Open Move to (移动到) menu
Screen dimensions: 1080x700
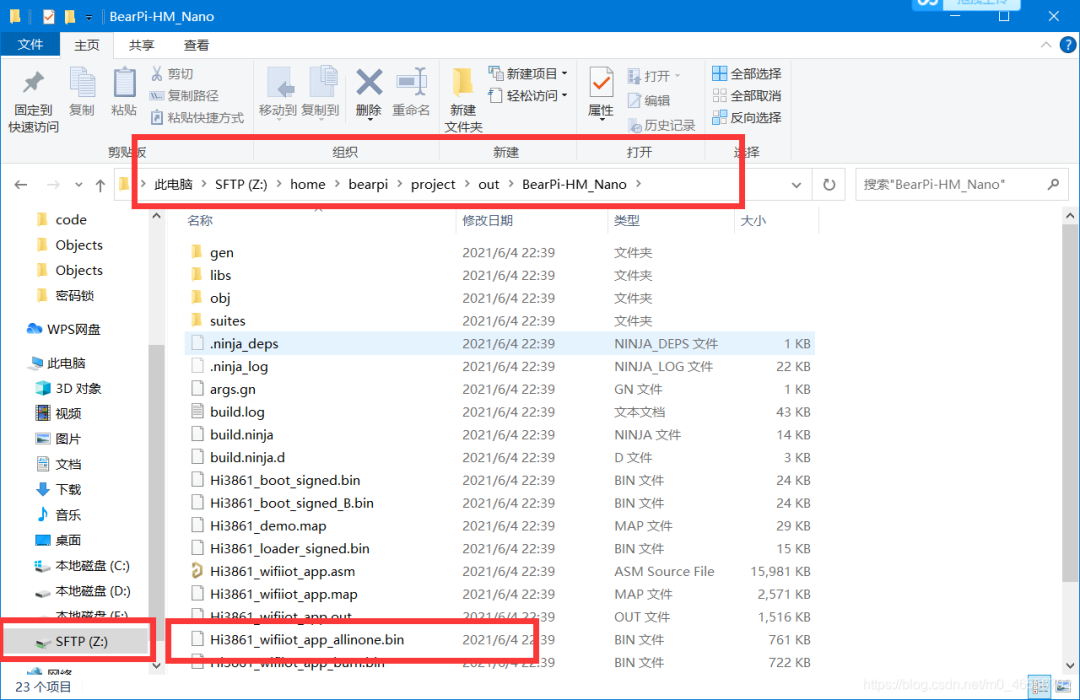tap(278, 92)
